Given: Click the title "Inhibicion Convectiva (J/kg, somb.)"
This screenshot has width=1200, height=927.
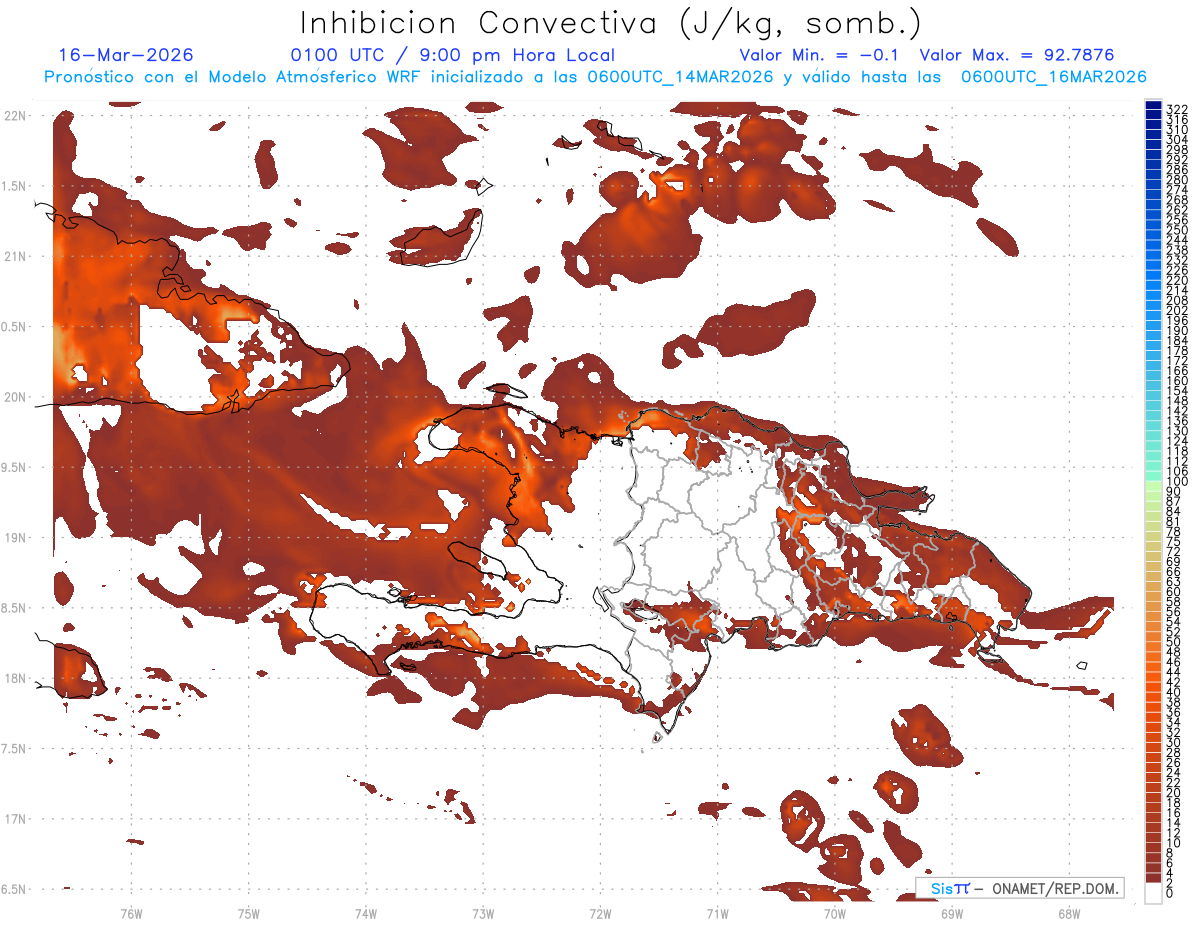Looking at the screenshot, I should point(611,24).
